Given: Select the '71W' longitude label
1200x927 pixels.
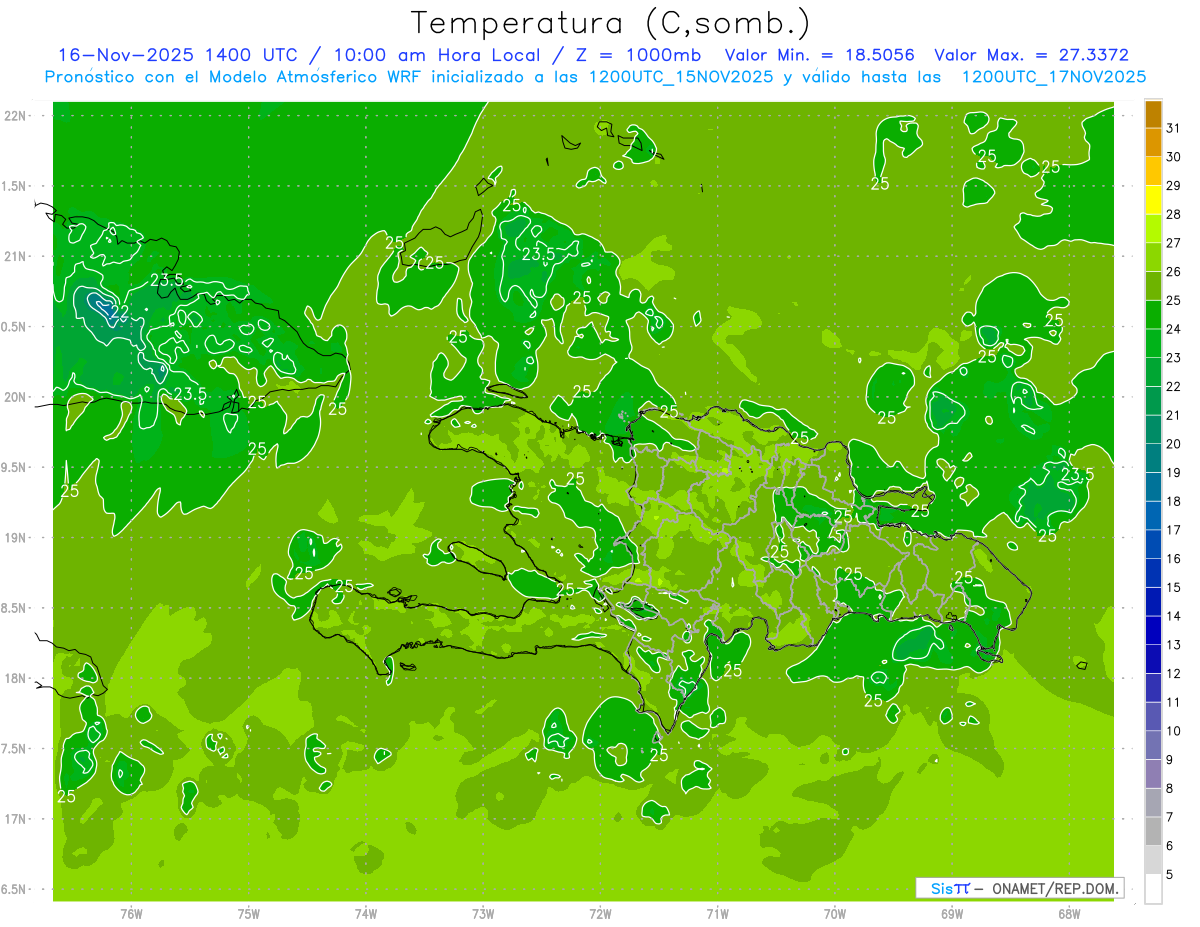Looking at the screenshot, I should (x=717, y=912).
